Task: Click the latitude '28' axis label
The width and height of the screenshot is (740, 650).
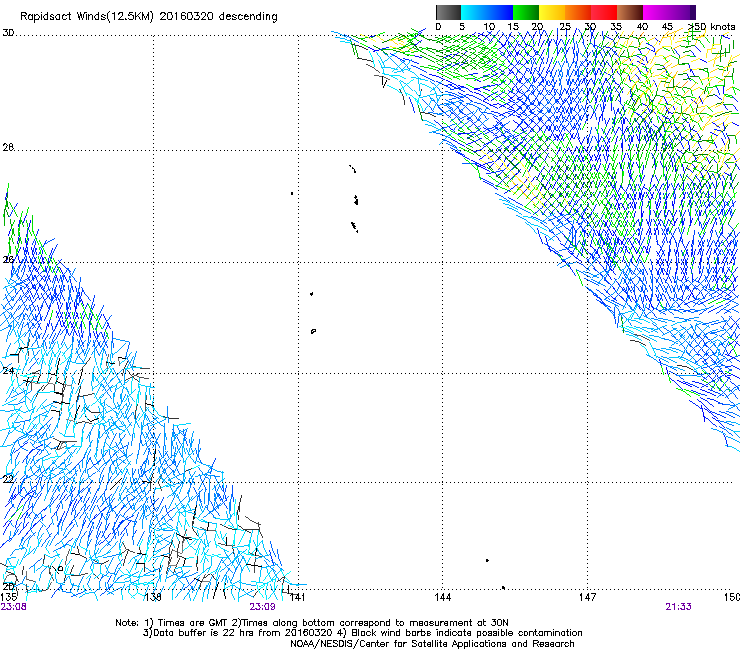Action: click(8, 147)
